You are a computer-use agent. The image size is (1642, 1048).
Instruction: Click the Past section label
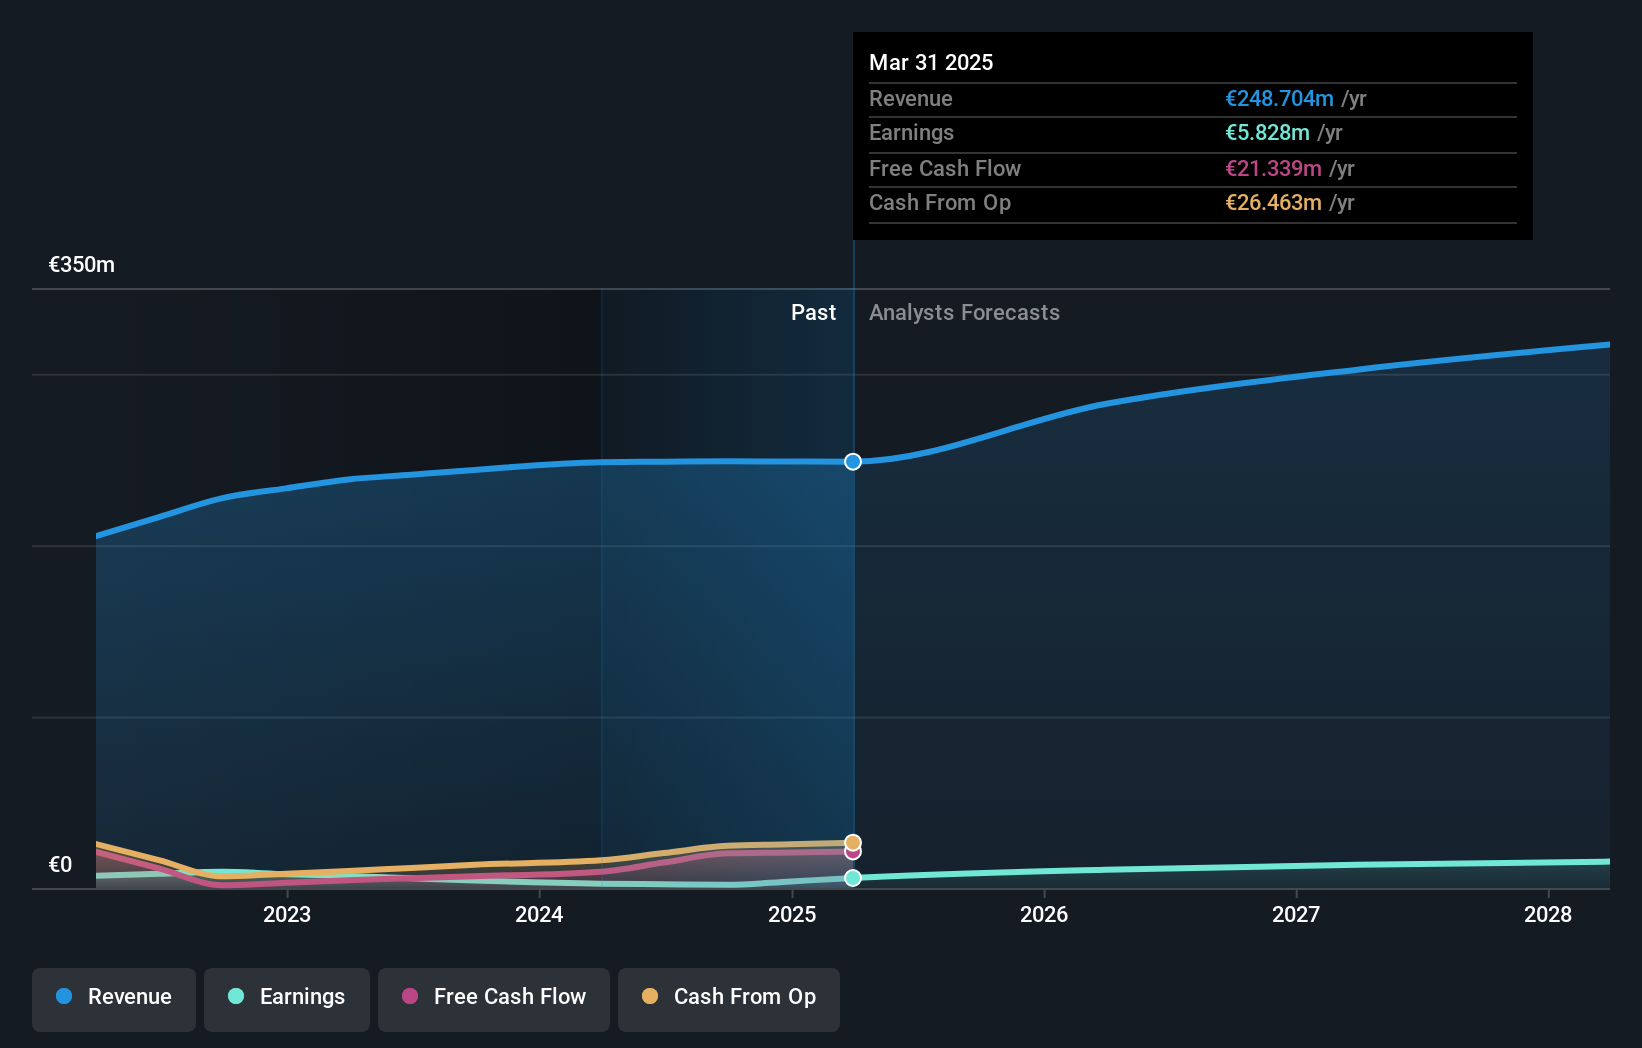point(813,313)
